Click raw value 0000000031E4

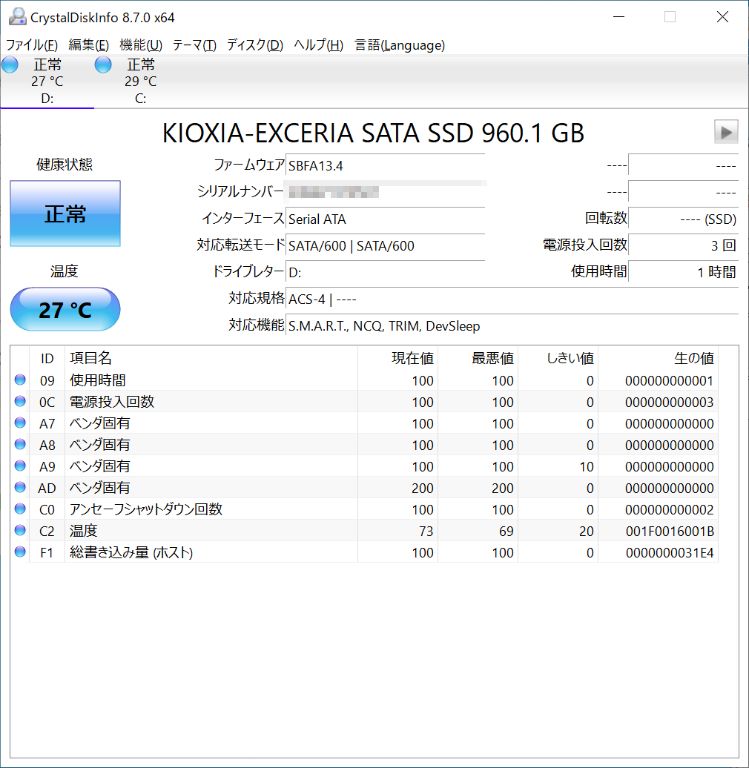pos(670,553)
